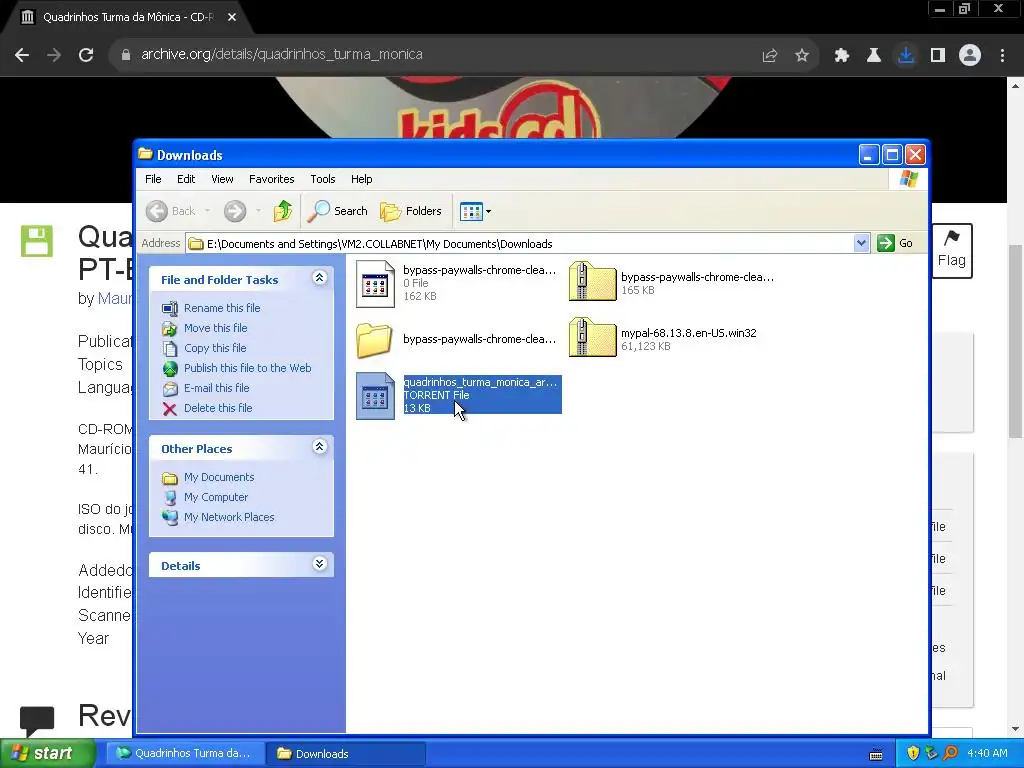Viewport: 1024px width, 768px height.
Task: Click the quadrinhos_turma_monica file name
Action: point(480,382)
